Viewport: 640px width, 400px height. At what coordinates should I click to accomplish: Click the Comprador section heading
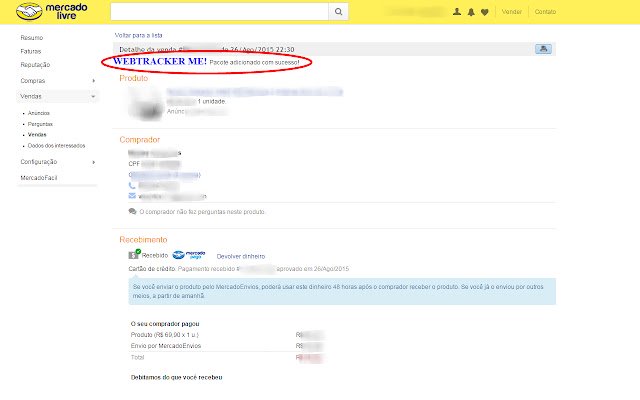click(x=140, y=140)
